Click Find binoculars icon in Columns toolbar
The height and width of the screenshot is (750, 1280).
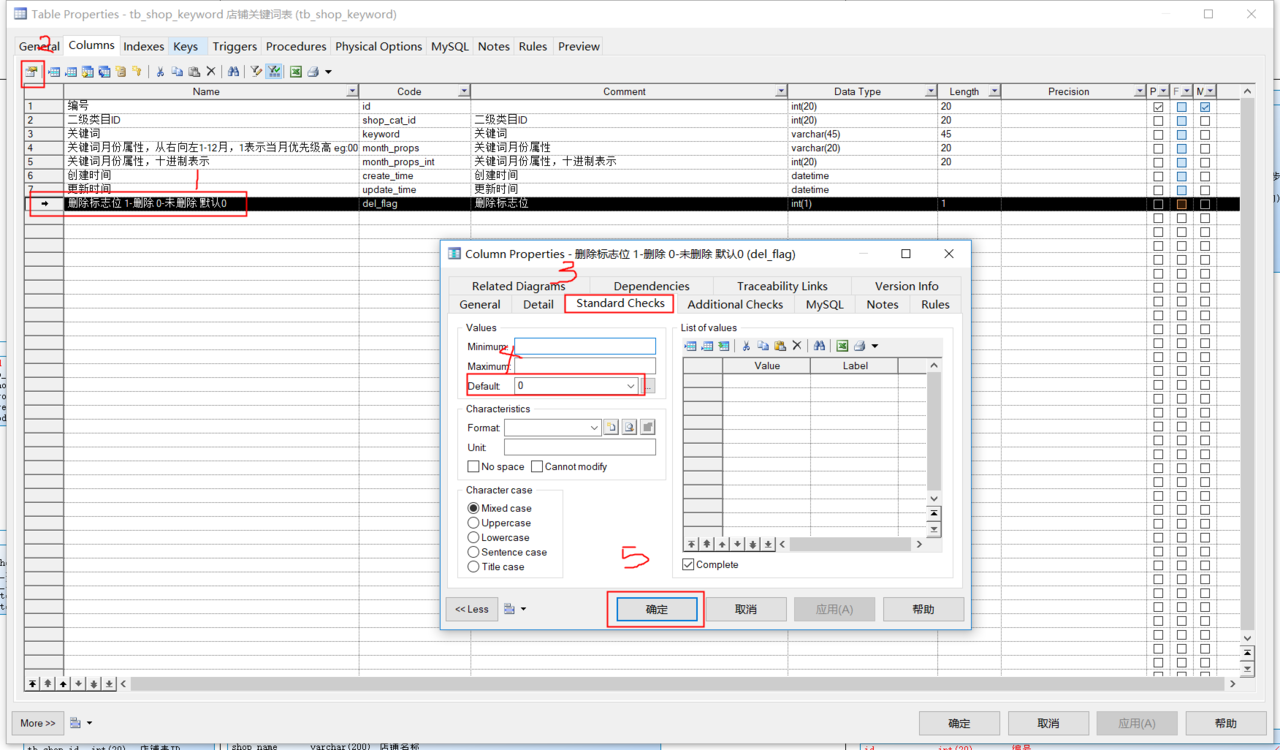[233, 72]
